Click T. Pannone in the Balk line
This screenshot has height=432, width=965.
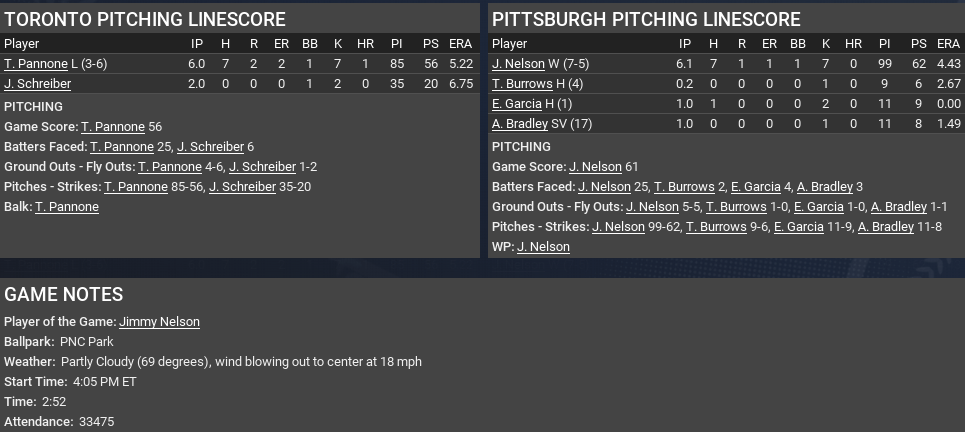(67, 207)
